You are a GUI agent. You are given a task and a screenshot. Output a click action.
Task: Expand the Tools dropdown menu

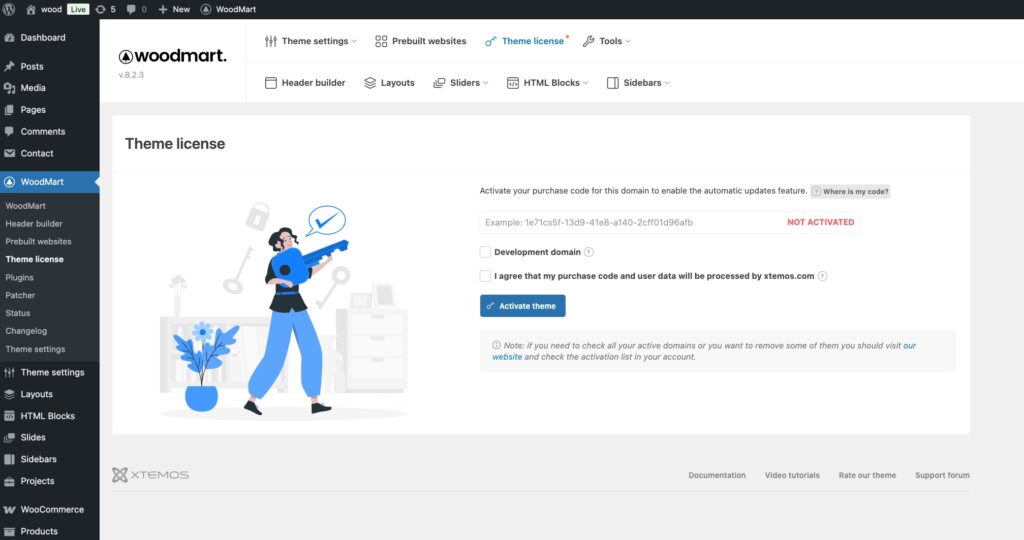click(x=607, y=41)
